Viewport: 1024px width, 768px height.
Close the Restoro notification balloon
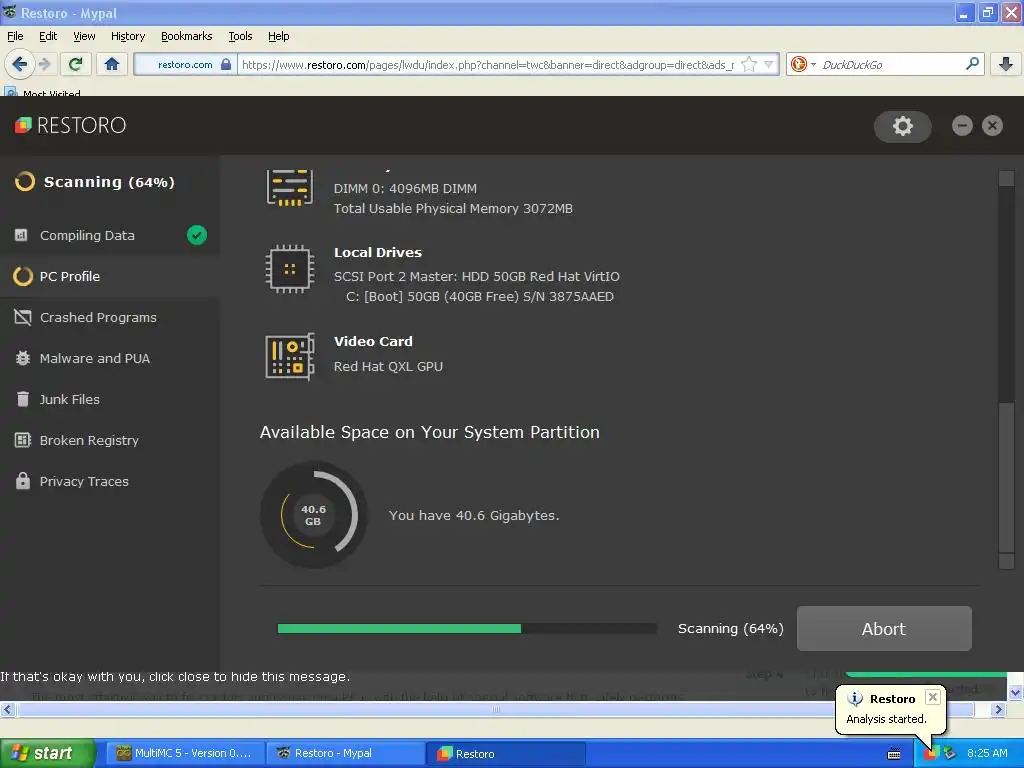(933, 697)
